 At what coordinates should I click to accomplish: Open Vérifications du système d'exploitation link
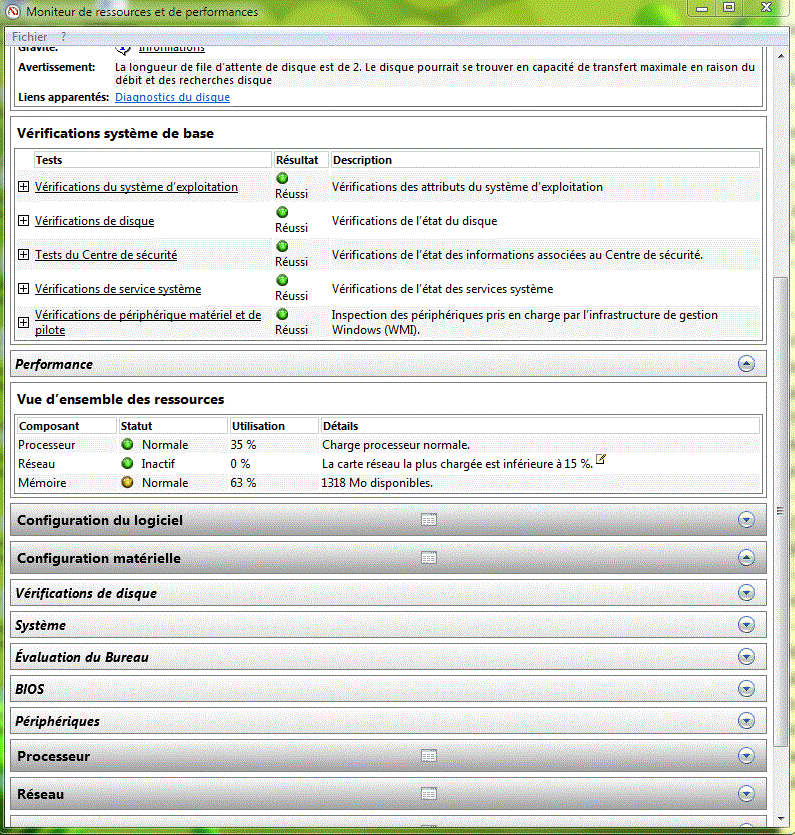coord(136,187)
